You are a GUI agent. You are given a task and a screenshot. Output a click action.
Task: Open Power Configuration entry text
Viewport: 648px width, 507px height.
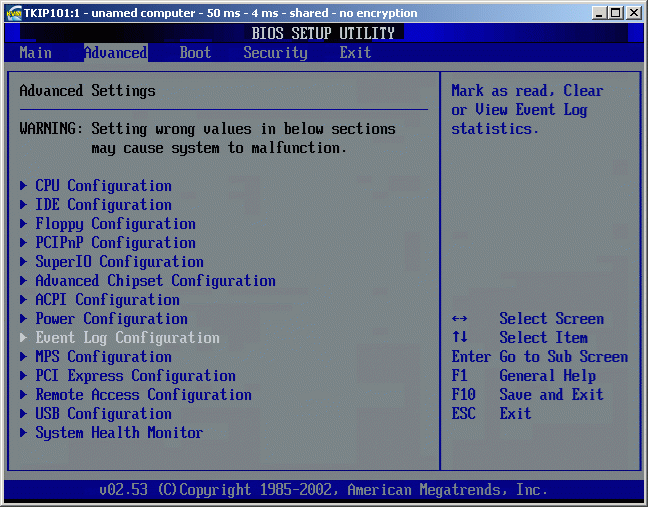[x=112, y=319]
